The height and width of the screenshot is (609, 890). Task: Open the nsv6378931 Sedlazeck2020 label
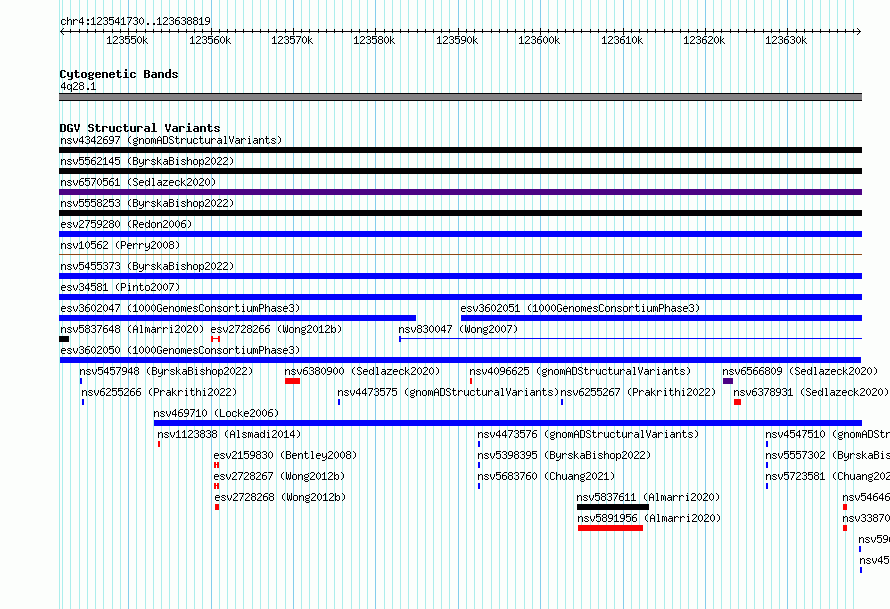click(811, 392)
